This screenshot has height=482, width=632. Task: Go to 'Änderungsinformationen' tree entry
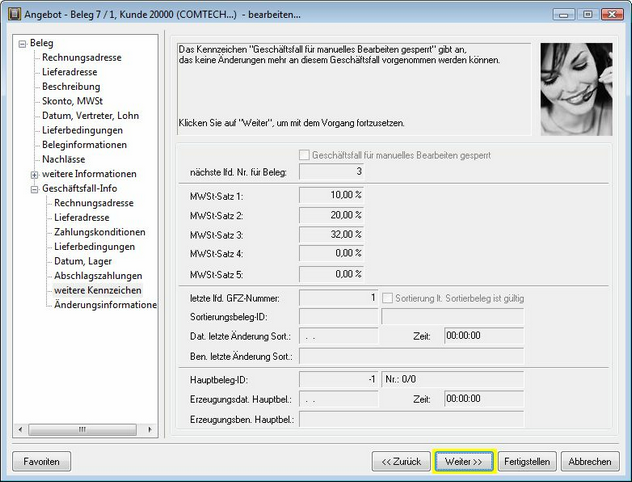(105, 304)
